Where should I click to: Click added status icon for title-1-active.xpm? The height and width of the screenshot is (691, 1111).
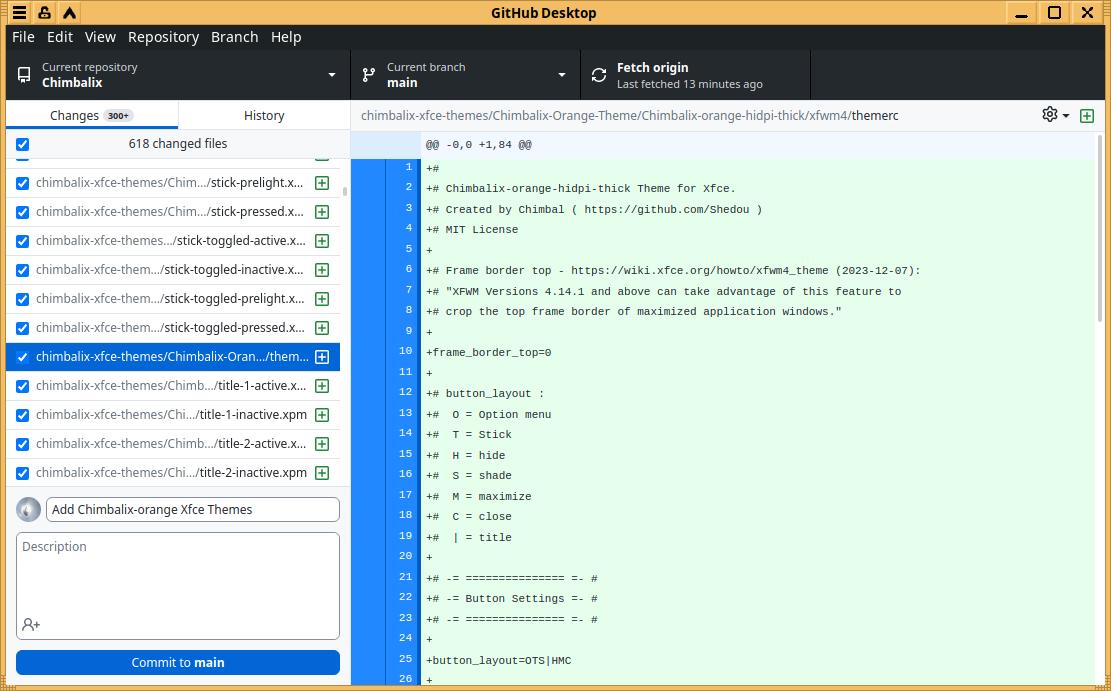tap(322, 386)
